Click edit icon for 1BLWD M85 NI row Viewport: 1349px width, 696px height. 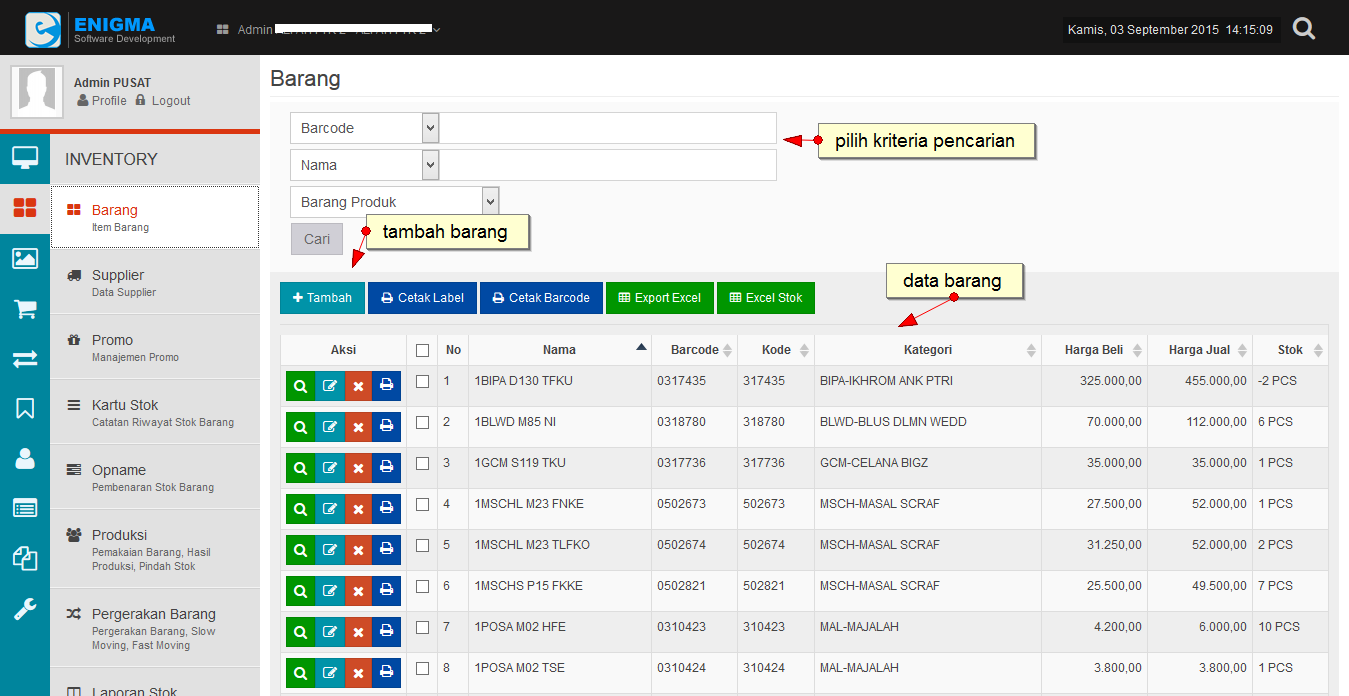pos(330,427)
